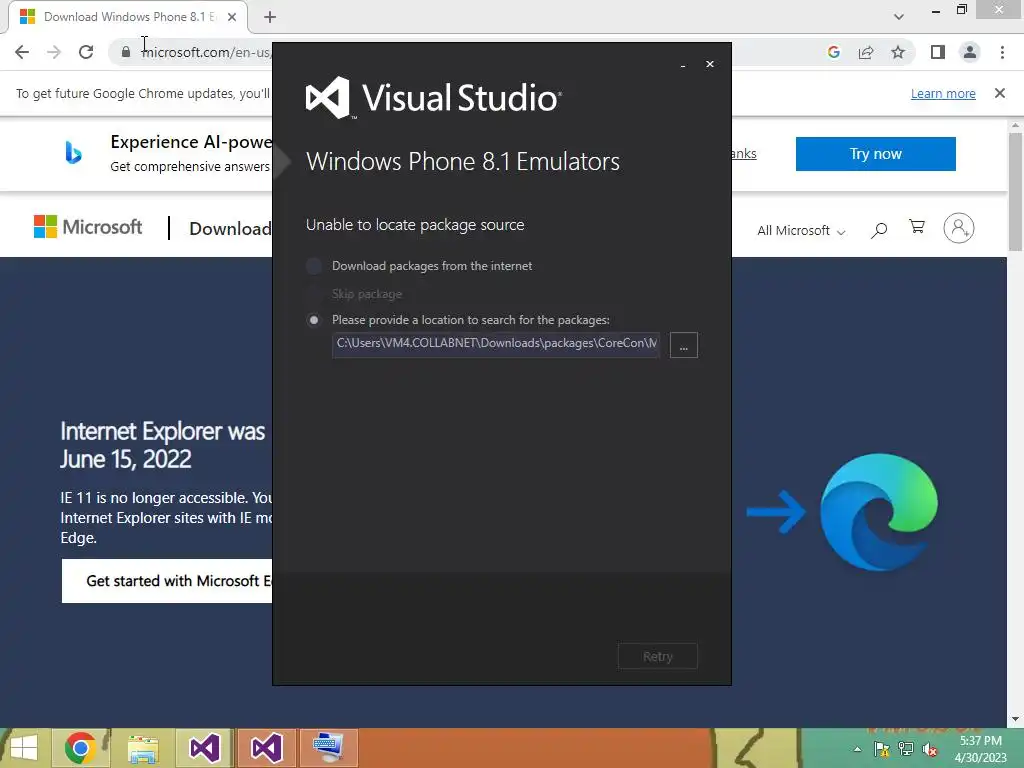
Task: Open the Chrome tab search chevron
Action: click(899, 17)
